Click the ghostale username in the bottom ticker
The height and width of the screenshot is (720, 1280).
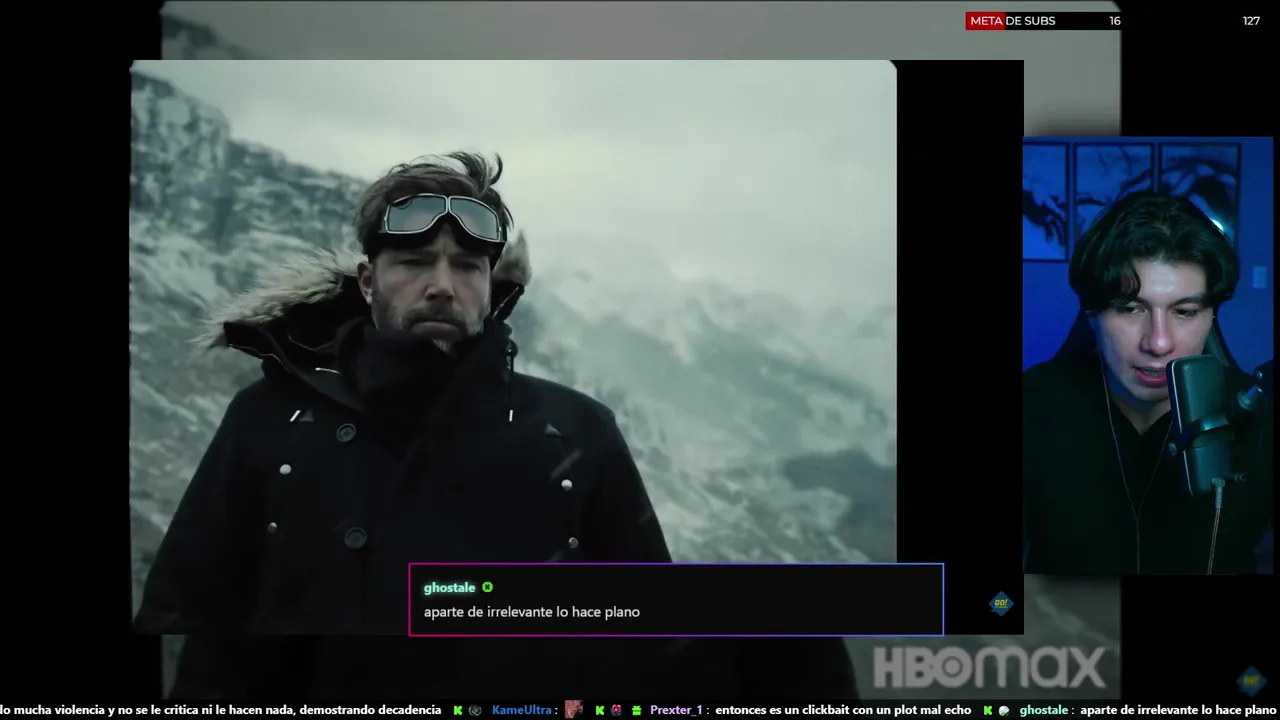tap(1044, 710)
